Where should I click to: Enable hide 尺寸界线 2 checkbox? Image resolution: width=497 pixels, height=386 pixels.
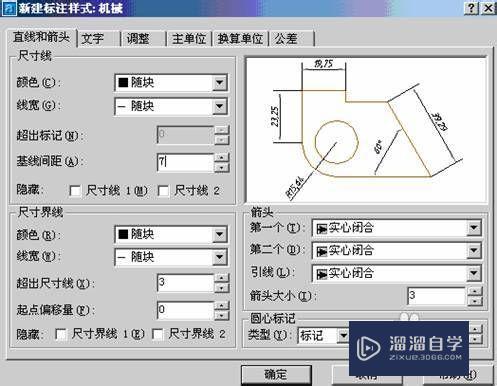pos(158,334)
